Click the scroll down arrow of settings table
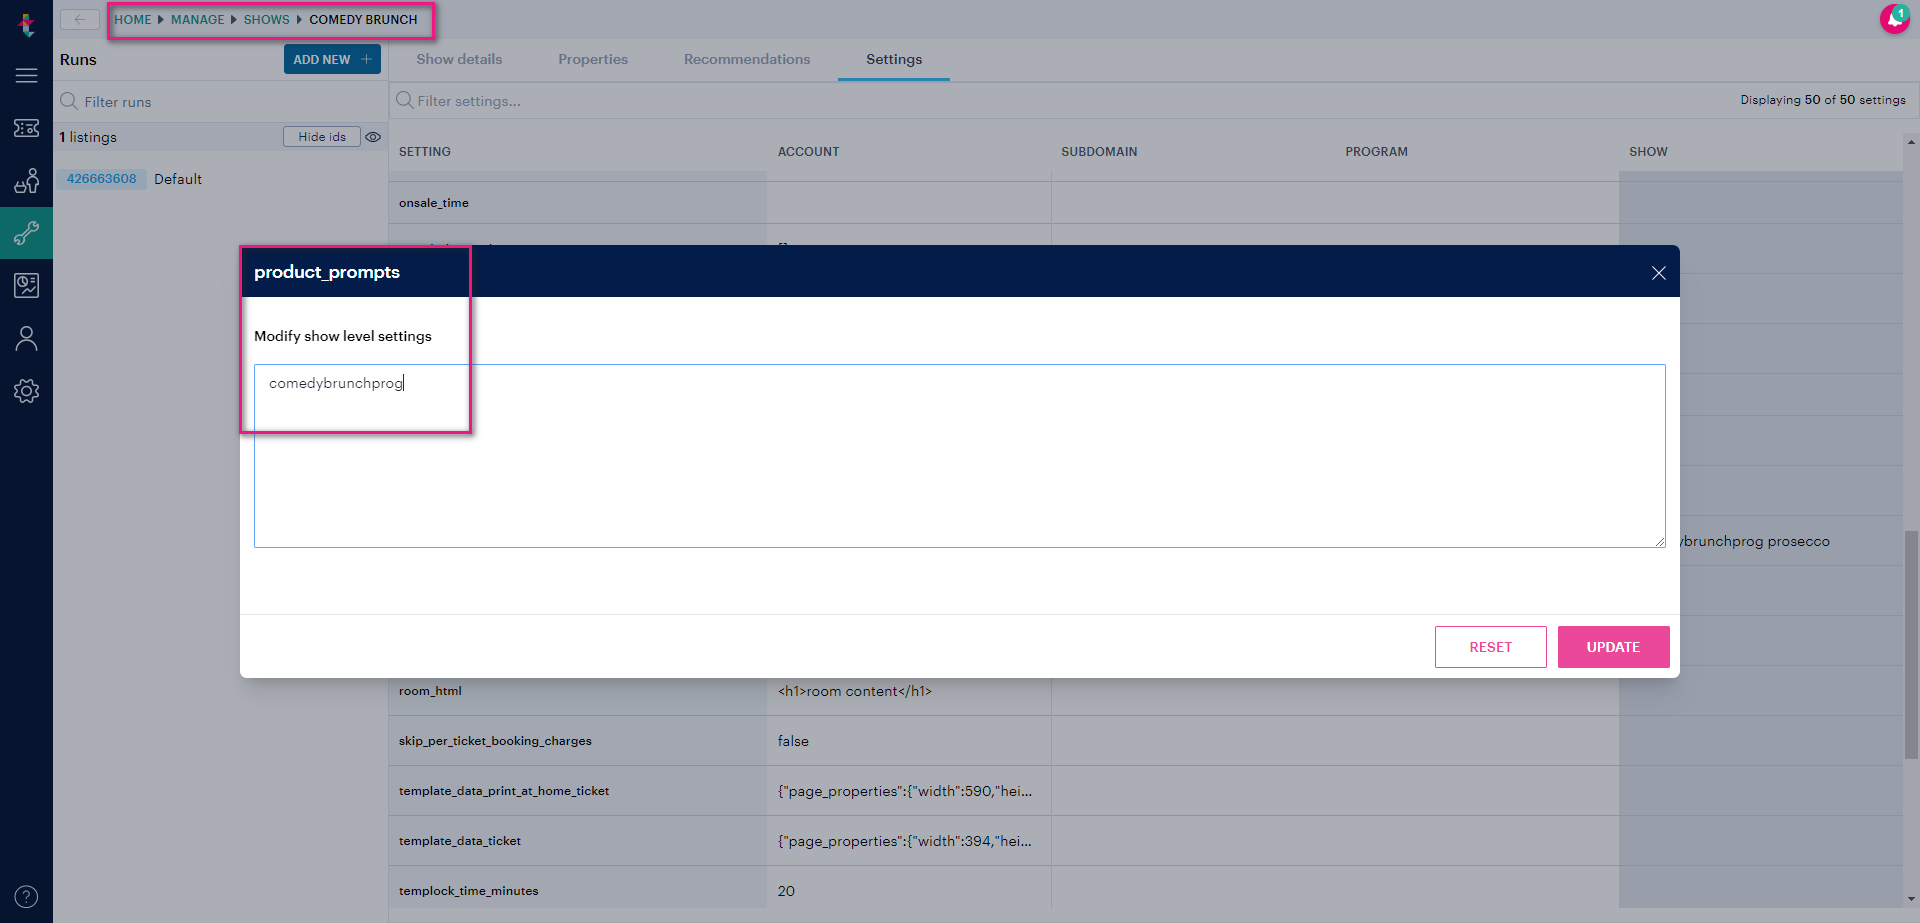Image resolution: width=1920 pixels, height=923 pixels. tap(1911, 899)
